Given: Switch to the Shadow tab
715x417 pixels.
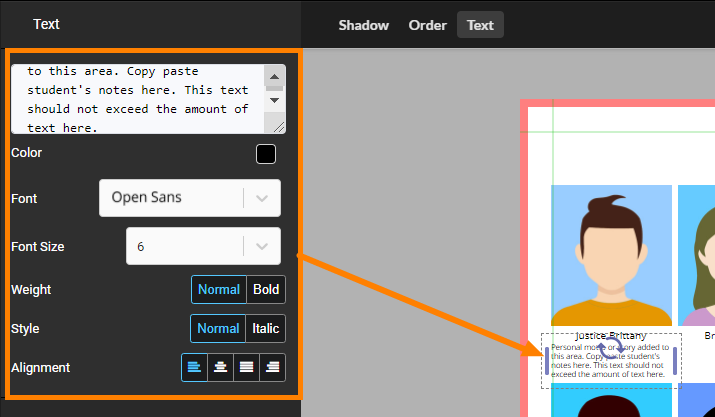Looking at the screenshot, I should [363, 25].
